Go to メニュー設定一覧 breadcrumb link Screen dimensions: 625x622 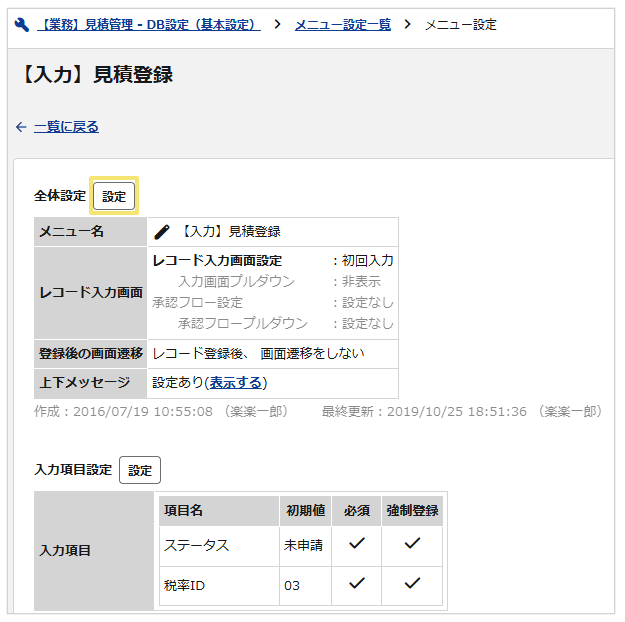[x=343, y=25]
